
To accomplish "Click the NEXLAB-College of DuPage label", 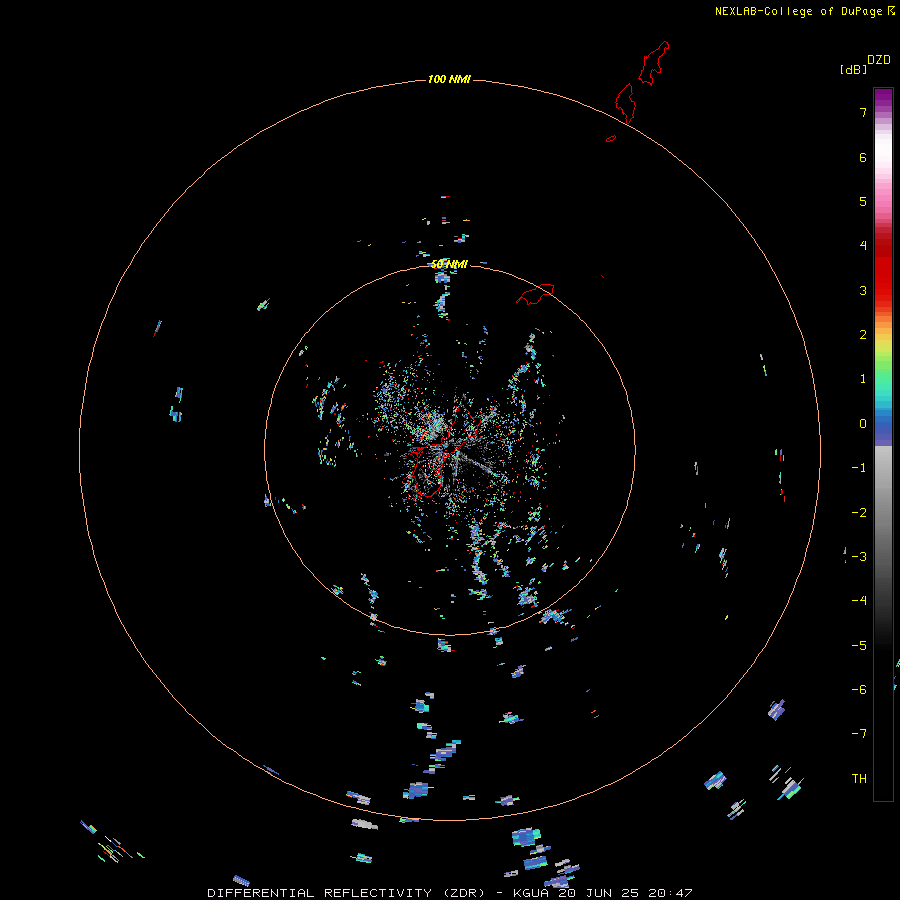I will 798,11.
